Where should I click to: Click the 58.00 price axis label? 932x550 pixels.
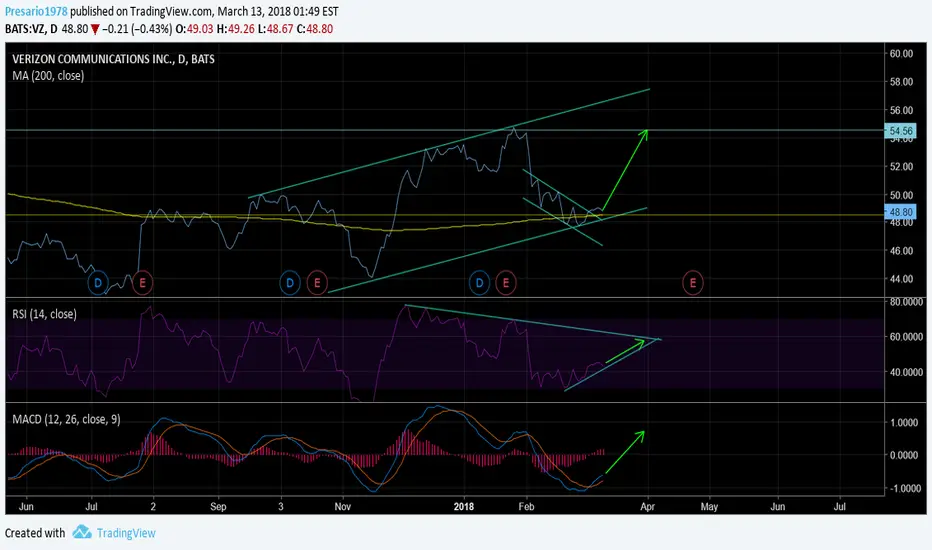[901, 81]
